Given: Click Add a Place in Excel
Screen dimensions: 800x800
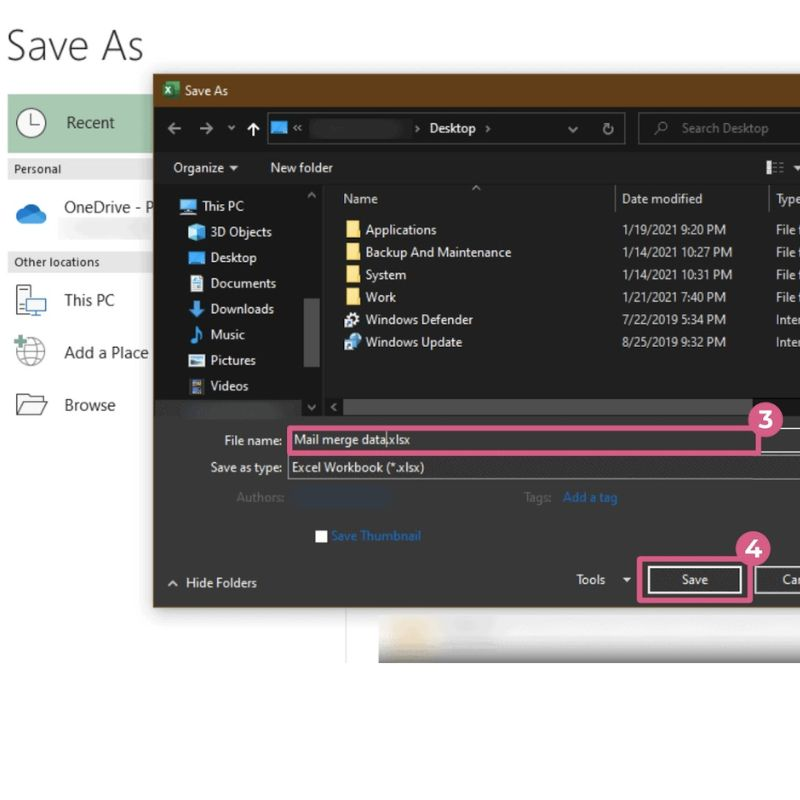Looking at the screenshot, I should [x=82, y=352].
